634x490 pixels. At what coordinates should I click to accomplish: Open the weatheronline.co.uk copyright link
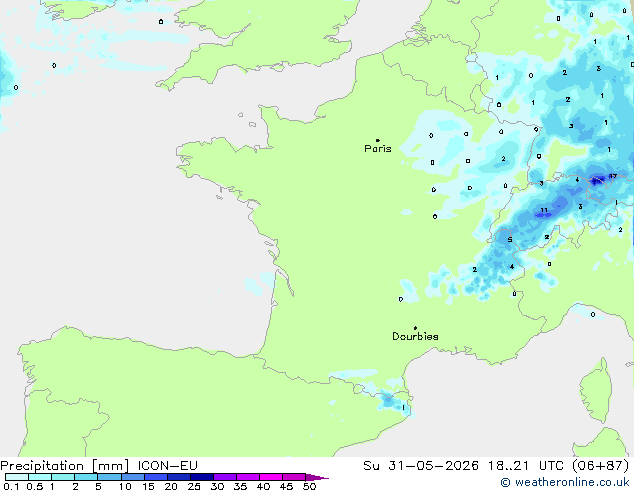pos(565,482)
